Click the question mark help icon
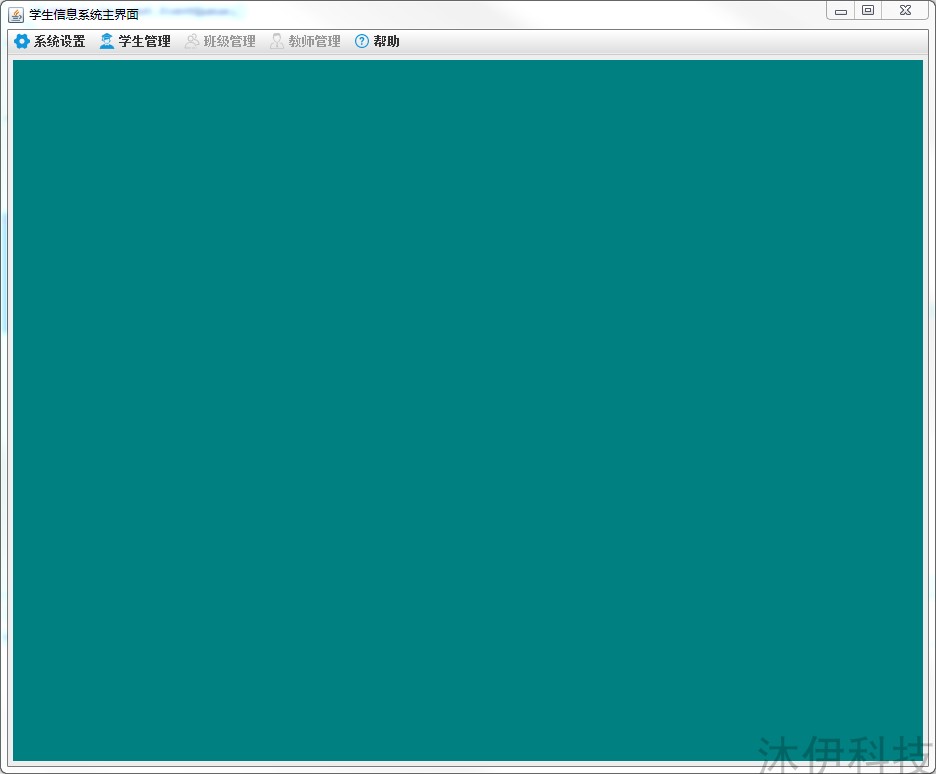Viewport: 936px width, 774px height. point(362,41)
